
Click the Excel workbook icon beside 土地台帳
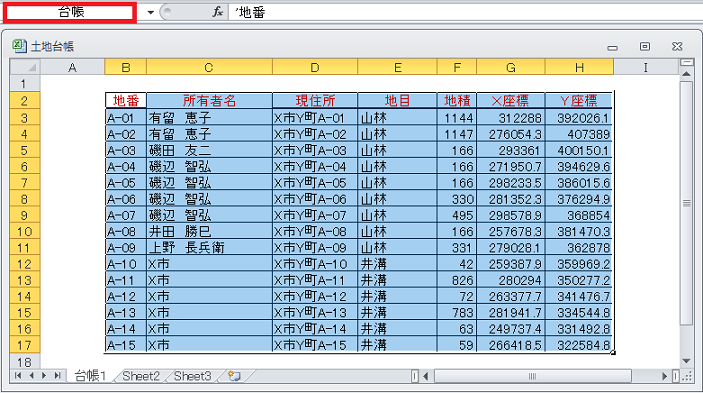[19, 46]
